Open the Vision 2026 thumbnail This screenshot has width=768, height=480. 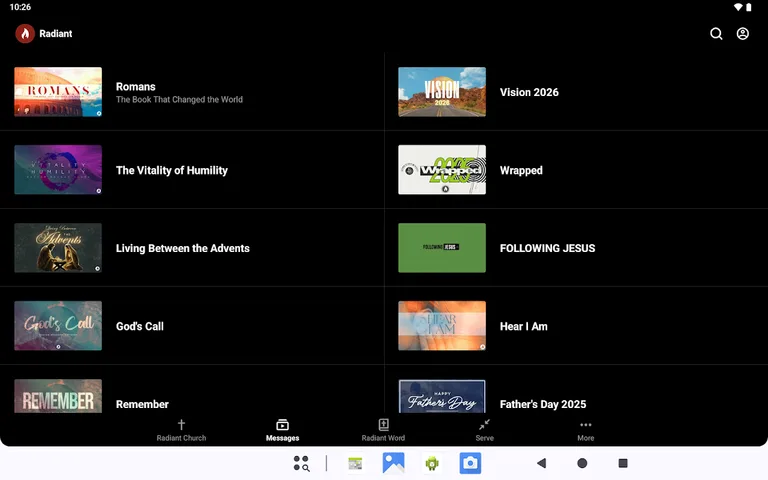click(x=442, y=92)
